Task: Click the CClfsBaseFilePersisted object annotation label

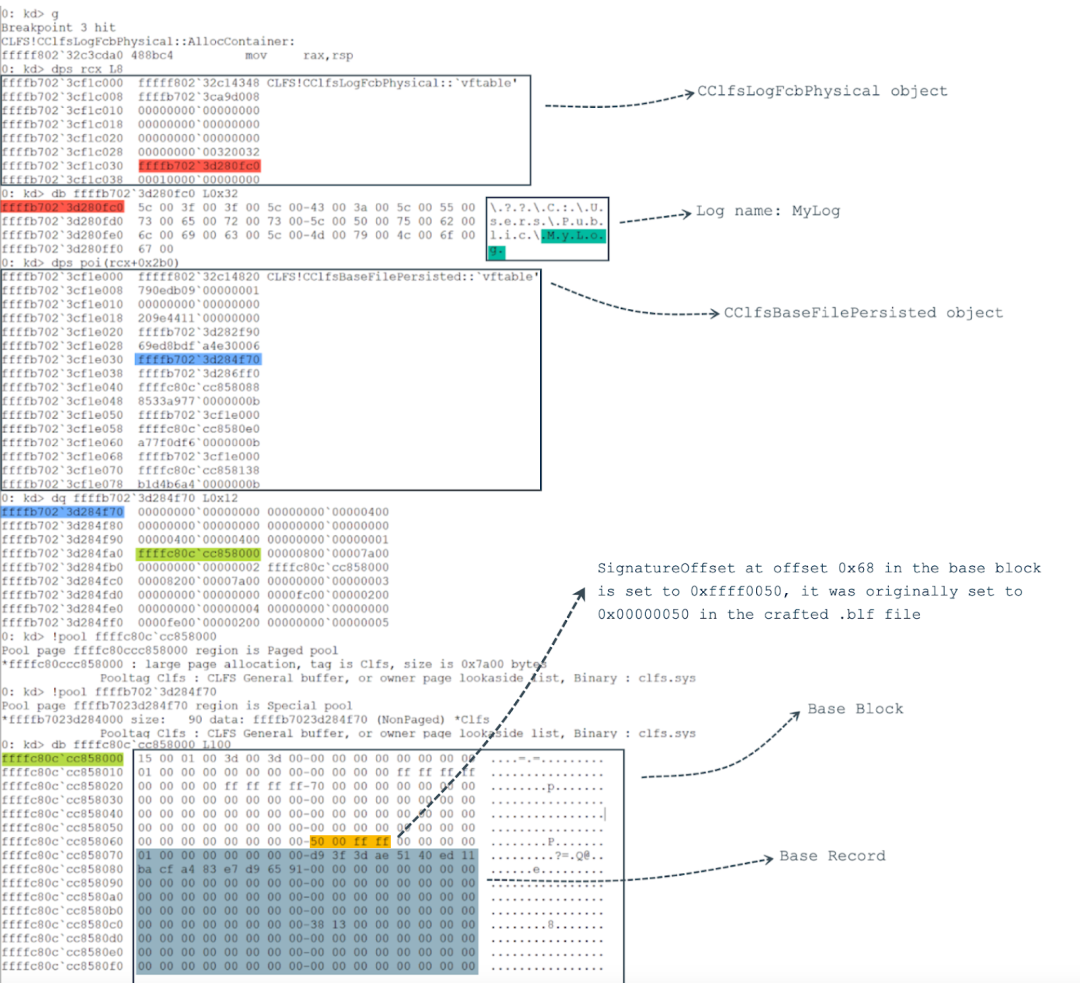Action: point(862,313)
